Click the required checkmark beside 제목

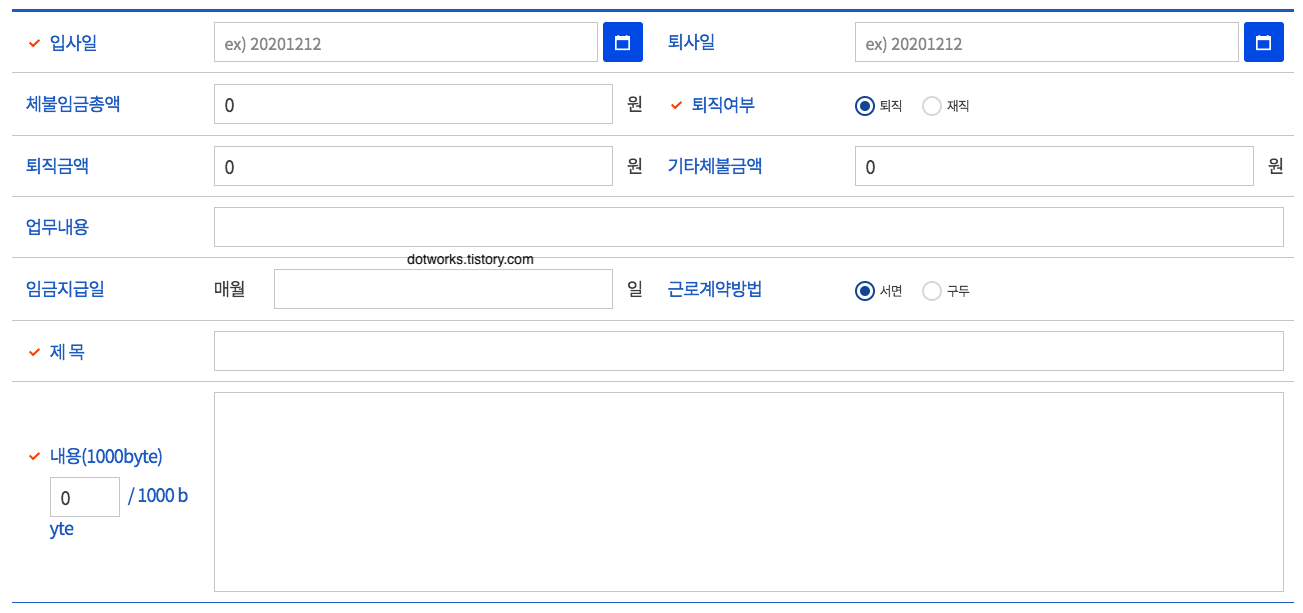pos(35,351)
